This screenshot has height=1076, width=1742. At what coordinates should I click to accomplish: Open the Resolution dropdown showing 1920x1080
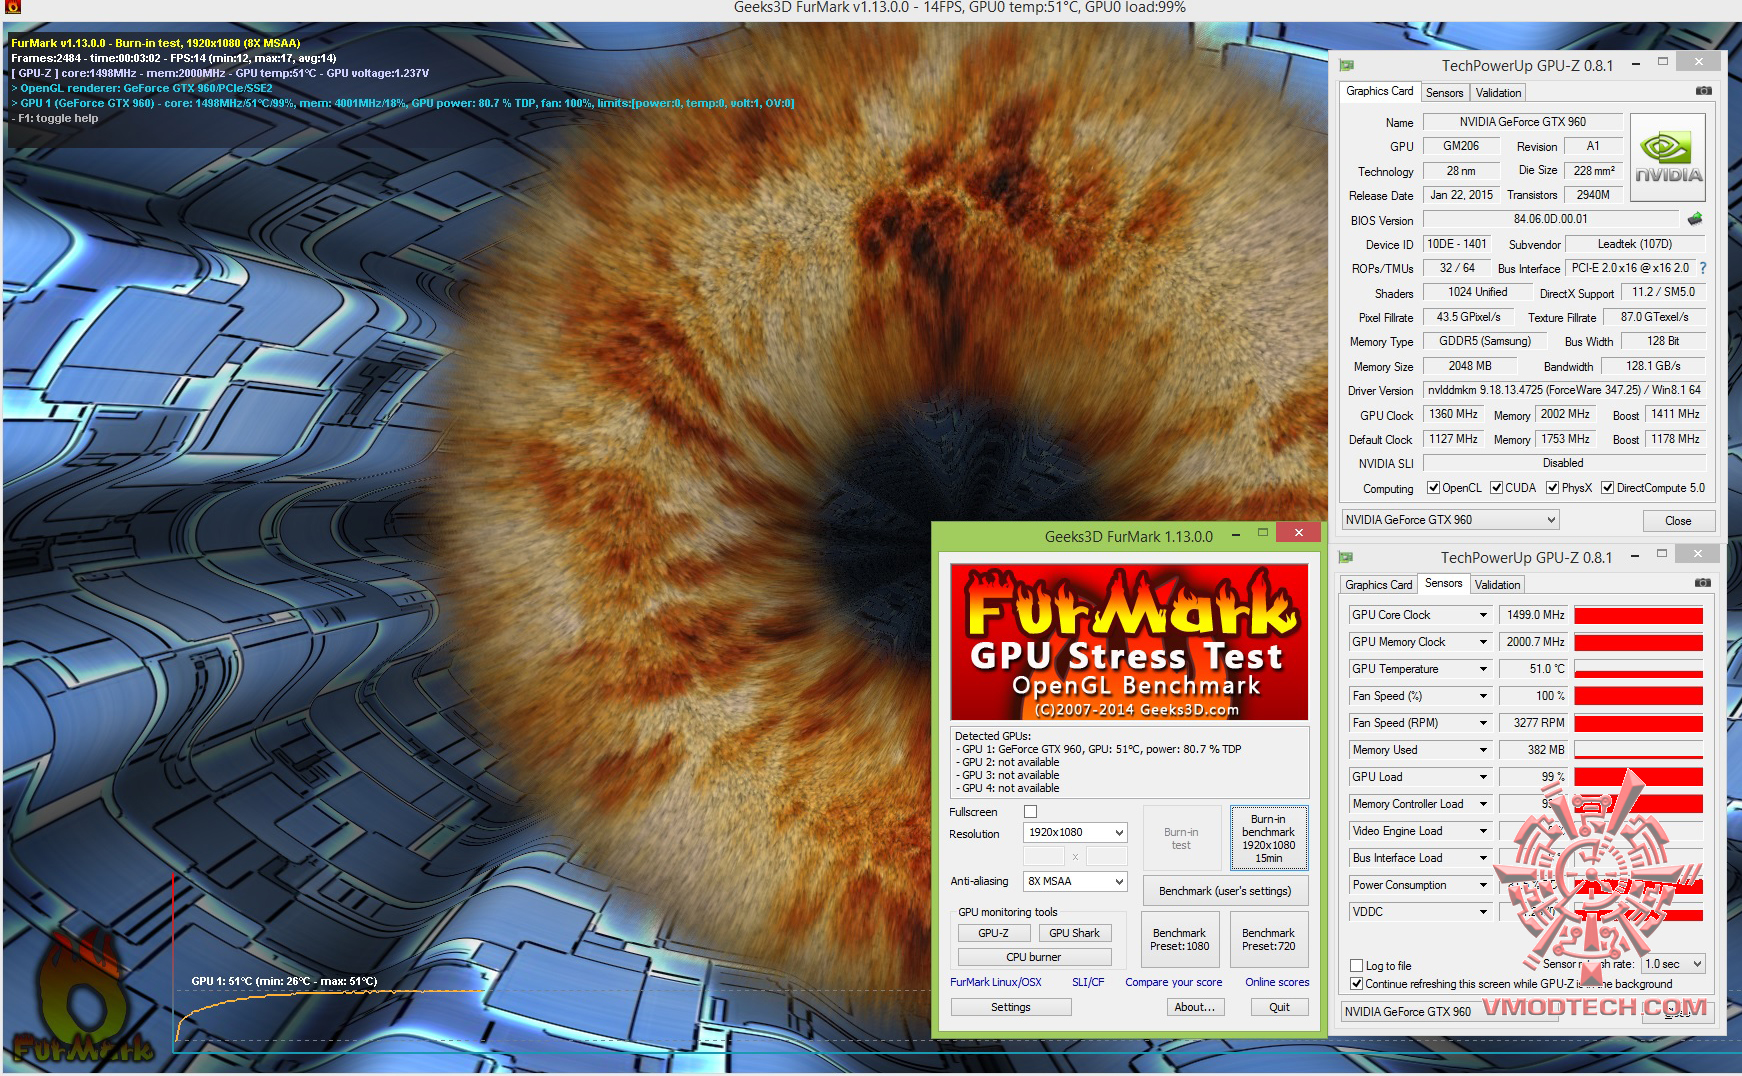point(1075,832)
